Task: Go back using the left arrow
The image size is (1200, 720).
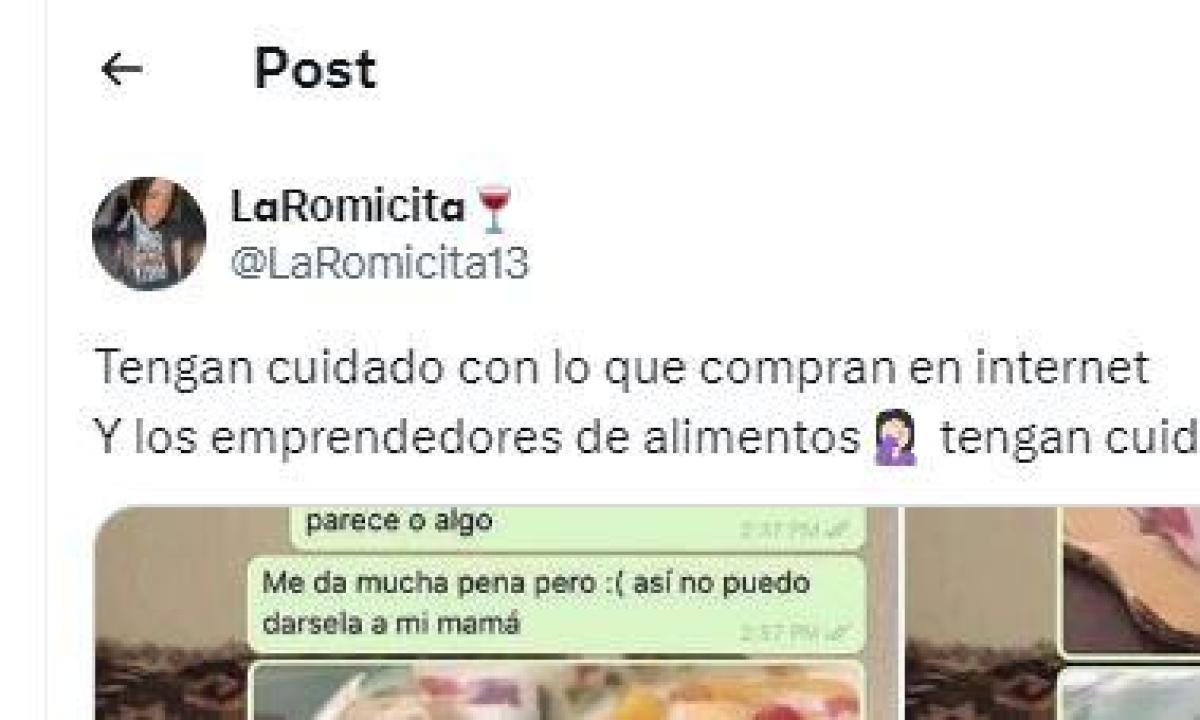Action: tap(122, 70)
